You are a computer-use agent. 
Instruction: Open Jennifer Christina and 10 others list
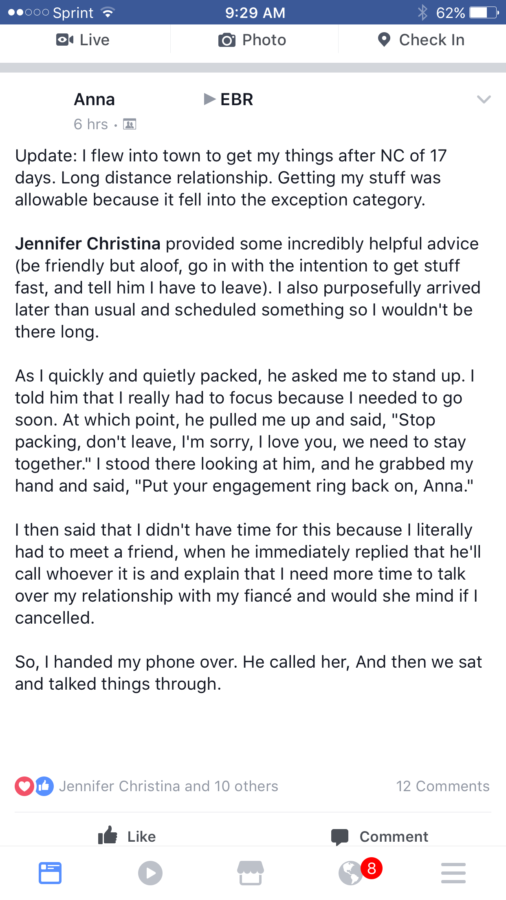pyautogui.click(x=169, y=786)
